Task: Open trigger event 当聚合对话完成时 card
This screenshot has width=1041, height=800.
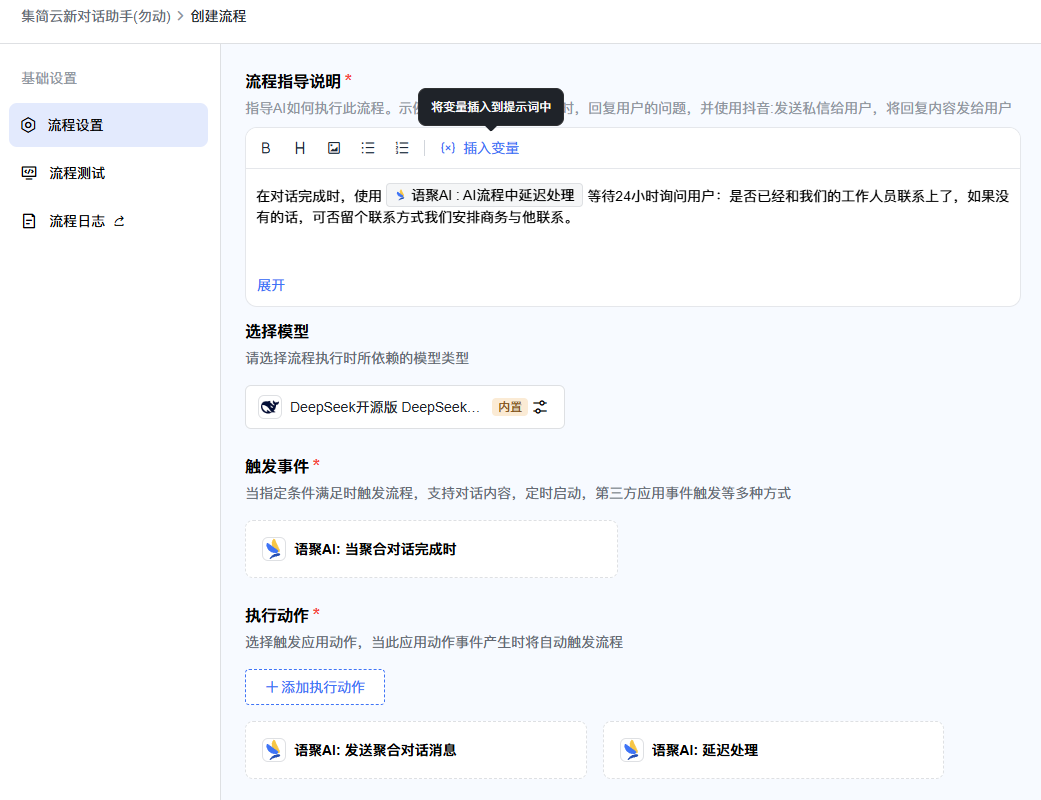Action: click(x=432, y=549)
